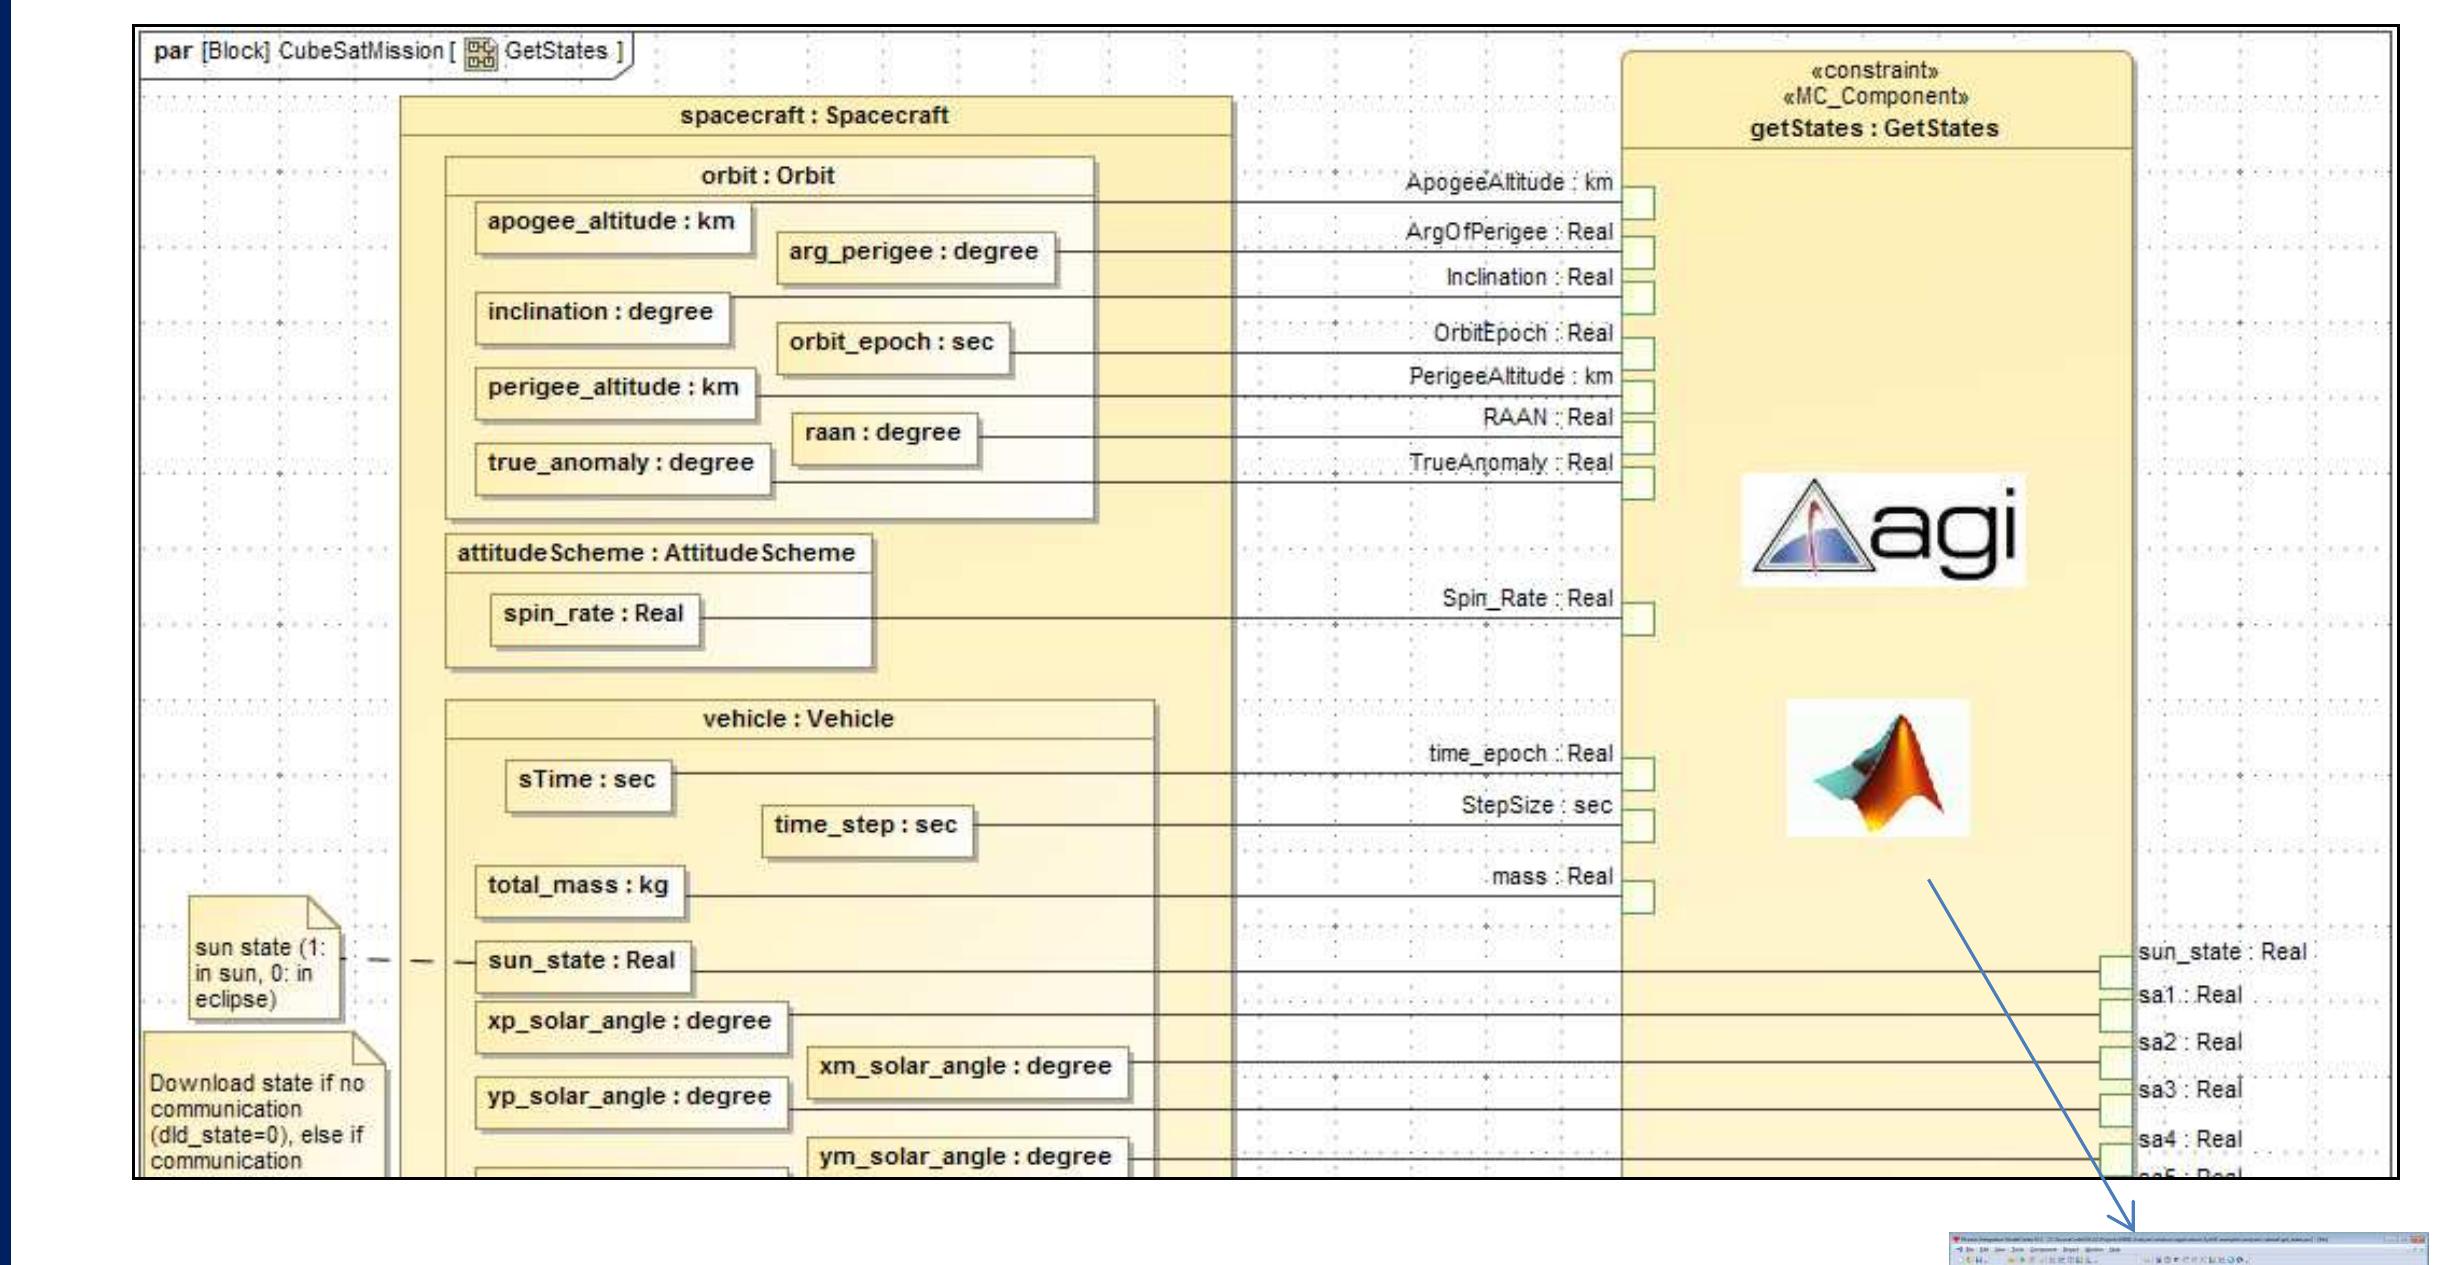The height and width of the screenshot is (1265, 2444).
Task: Select the ApogeeAltitude : km port square
Action: pos(1637,202)
